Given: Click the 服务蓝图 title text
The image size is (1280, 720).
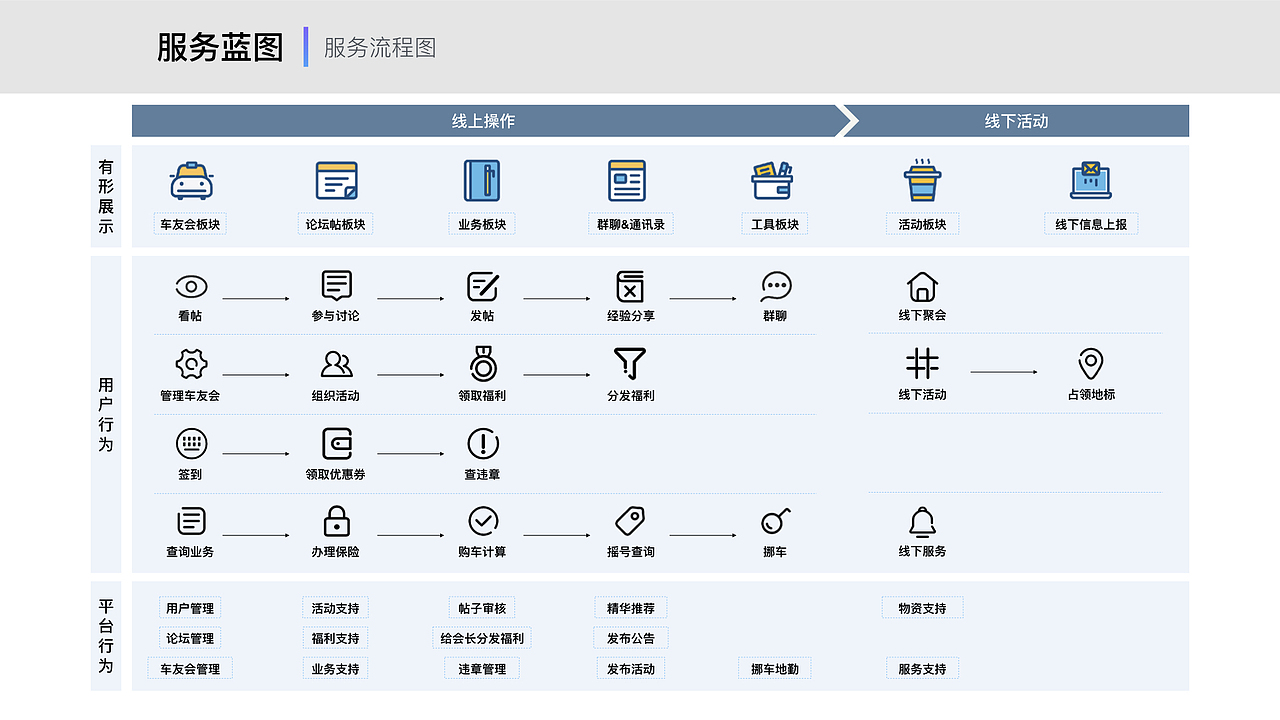Looking at the screenshot, I should pyautogui.click(x=220, y=47).
